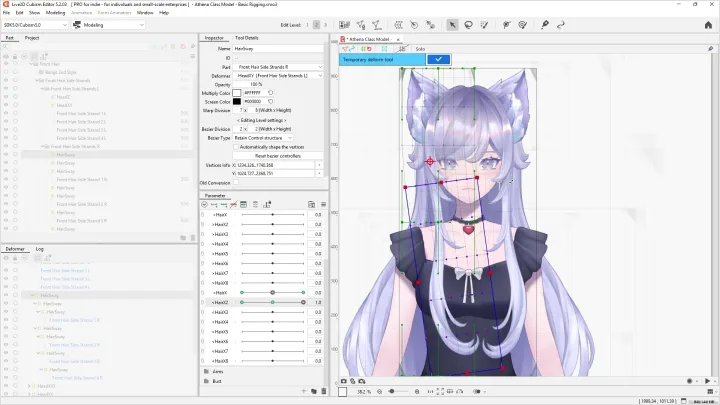720x405 pixels.
Task: Open the Edit menu
Action: pos(19,12)
